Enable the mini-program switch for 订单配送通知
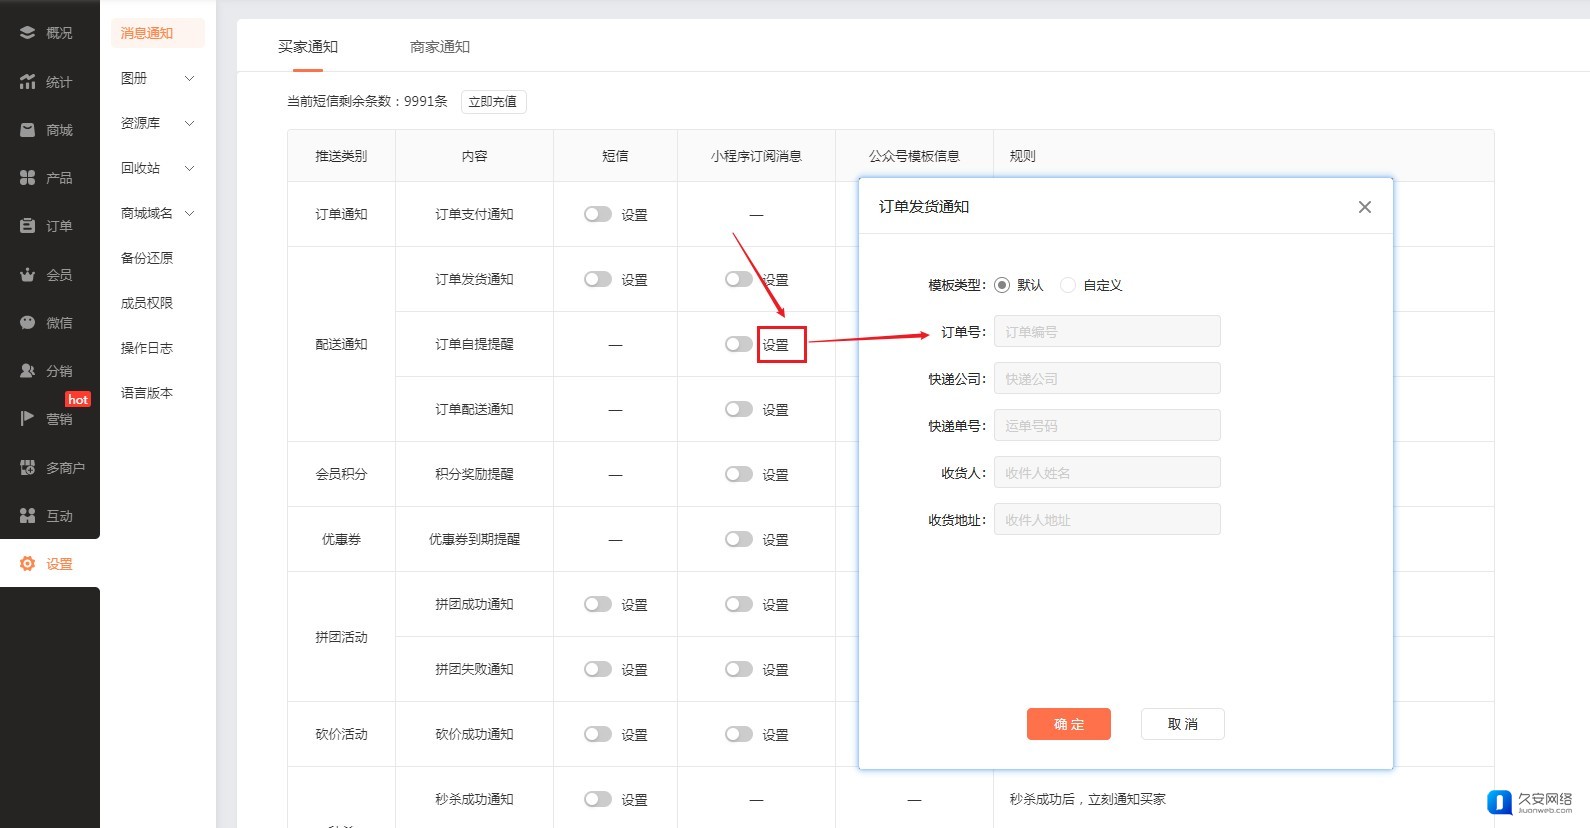Image resolution: width=1590 pixels, height=828 pixels. (739, 409)
